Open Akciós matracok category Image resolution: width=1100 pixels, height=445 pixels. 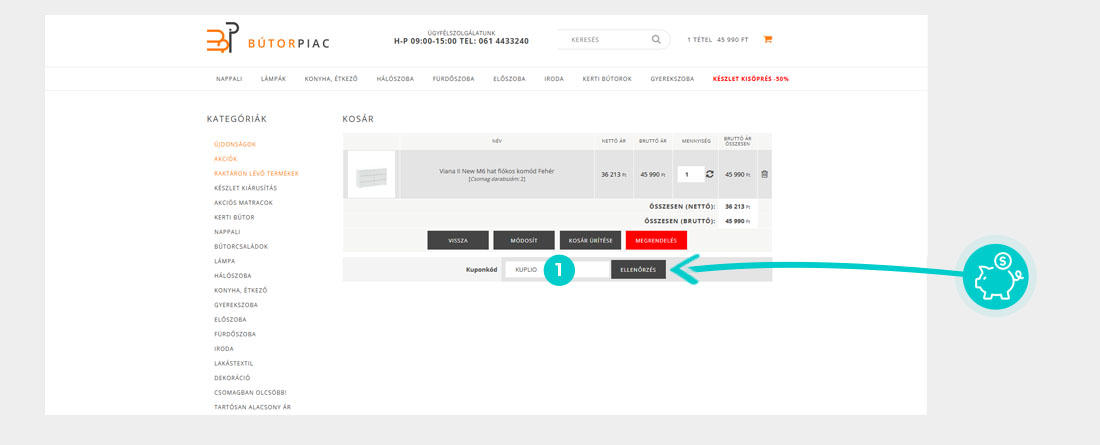coord(243,202)
